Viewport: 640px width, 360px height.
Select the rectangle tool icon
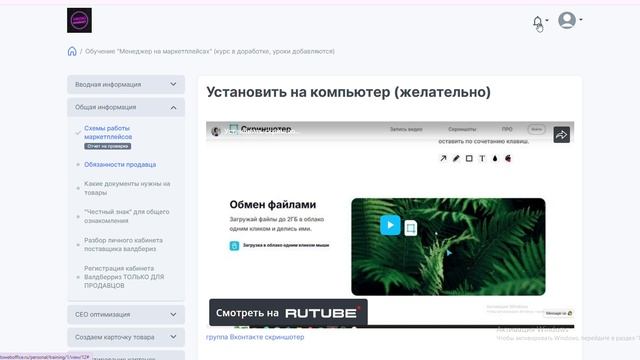point(469,158)
